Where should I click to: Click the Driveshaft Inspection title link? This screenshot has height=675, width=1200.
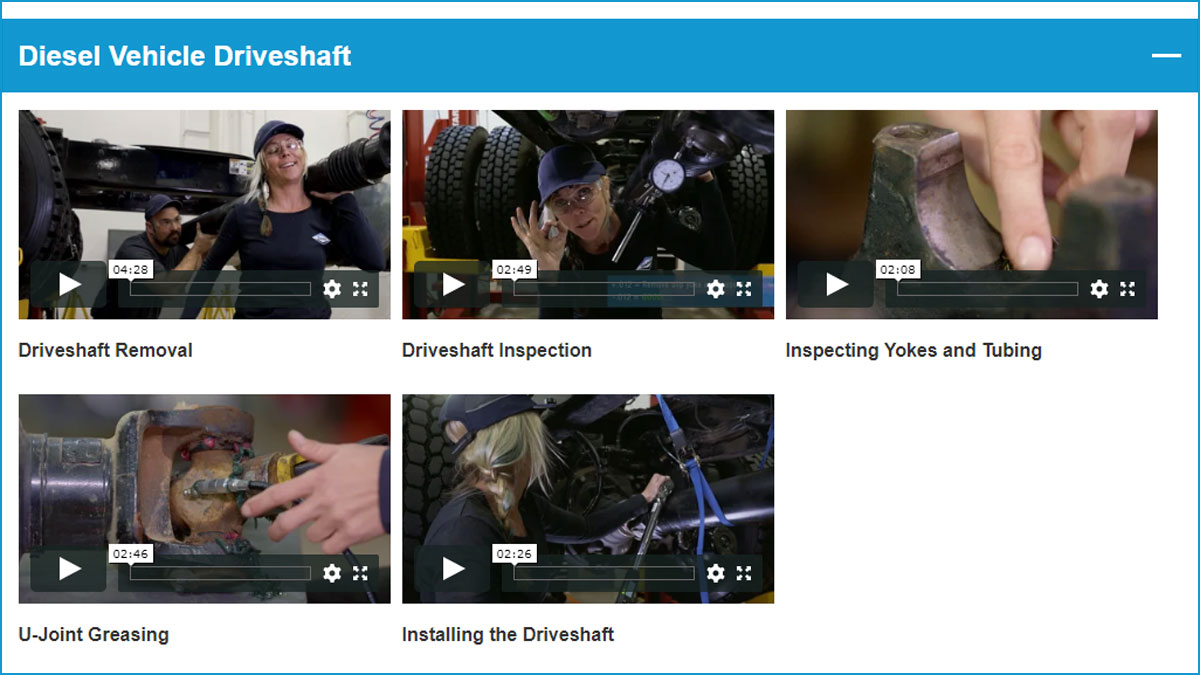(x=497, y=351)
